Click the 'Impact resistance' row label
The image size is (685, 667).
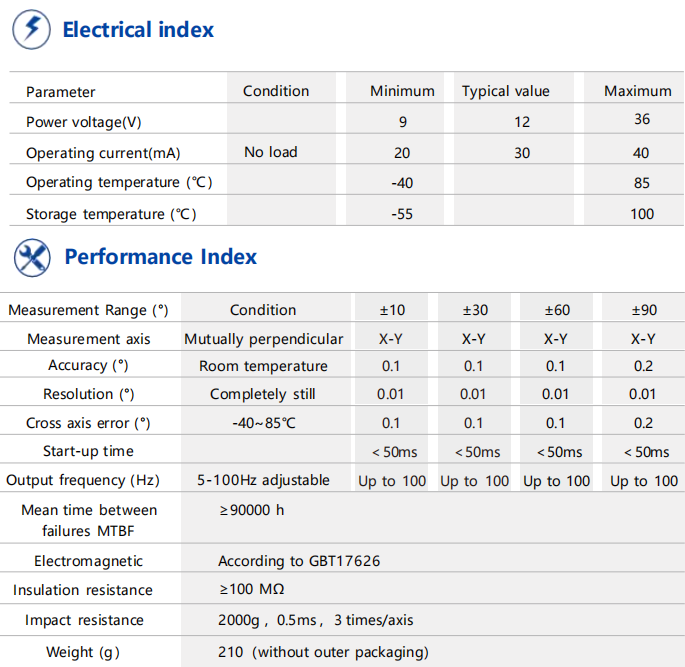tap(84, 620)
